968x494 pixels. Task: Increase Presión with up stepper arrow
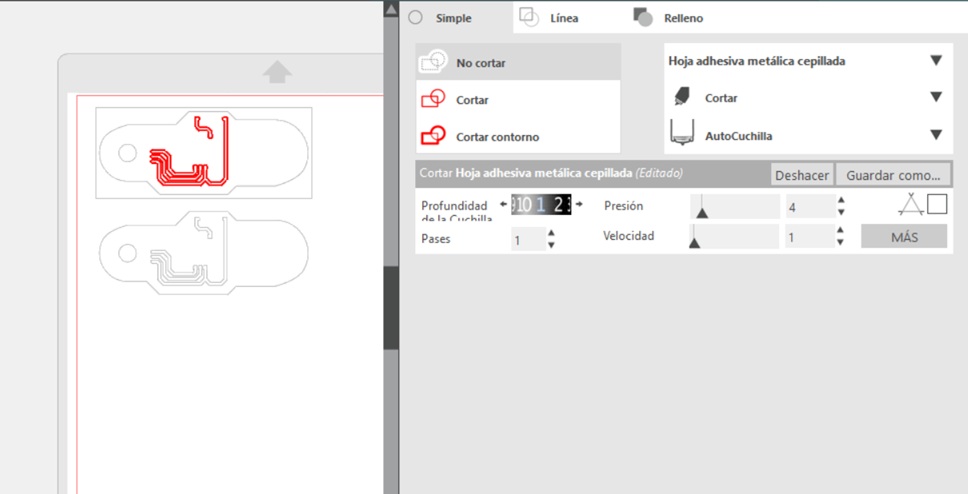841,201
